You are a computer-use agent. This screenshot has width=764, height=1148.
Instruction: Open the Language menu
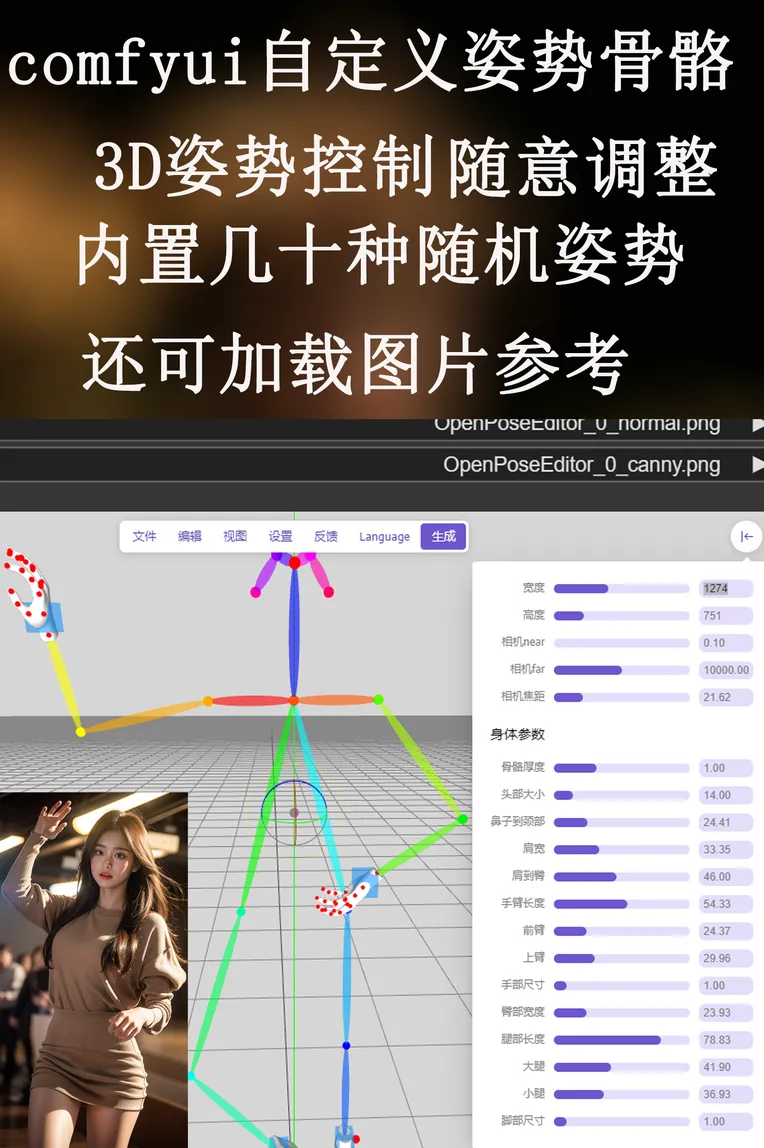(384, 537)
